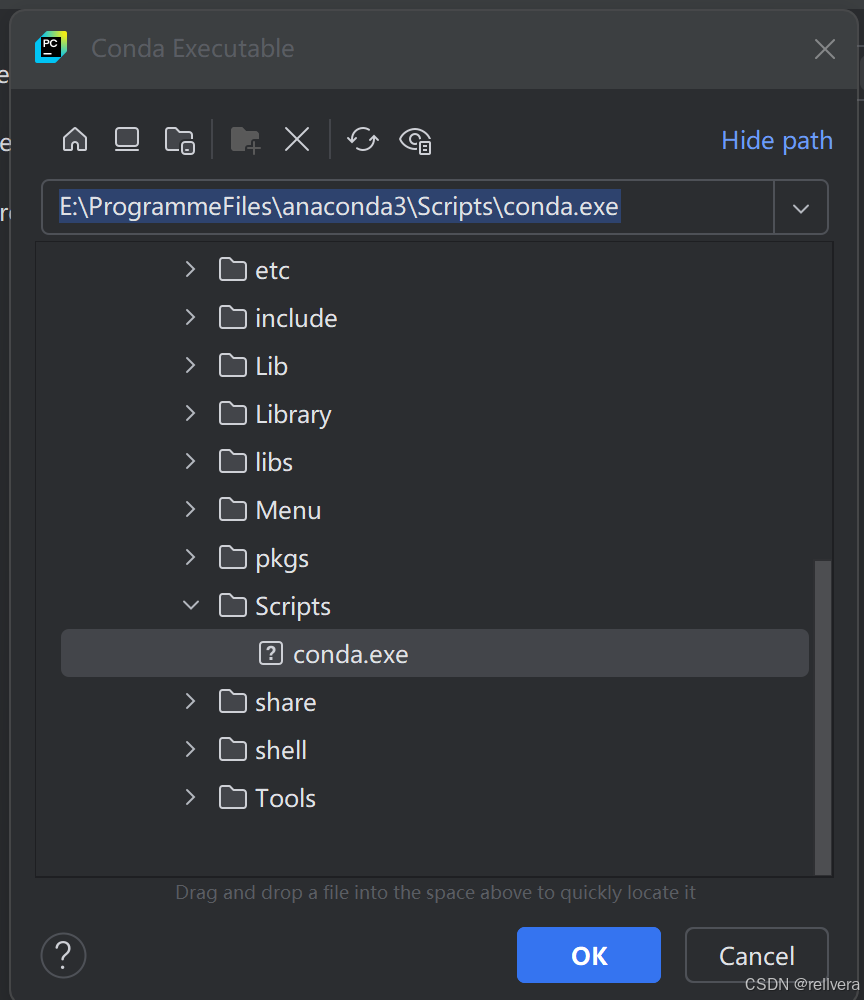The width and height of the screenshot is (864, 1000).
Task: Click inside the conda.exe path field
Action: point(408,207)
